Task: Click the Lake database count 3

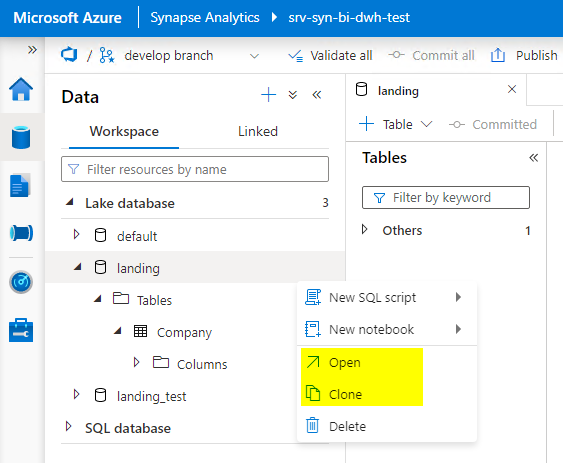Action: pos(325,203)
